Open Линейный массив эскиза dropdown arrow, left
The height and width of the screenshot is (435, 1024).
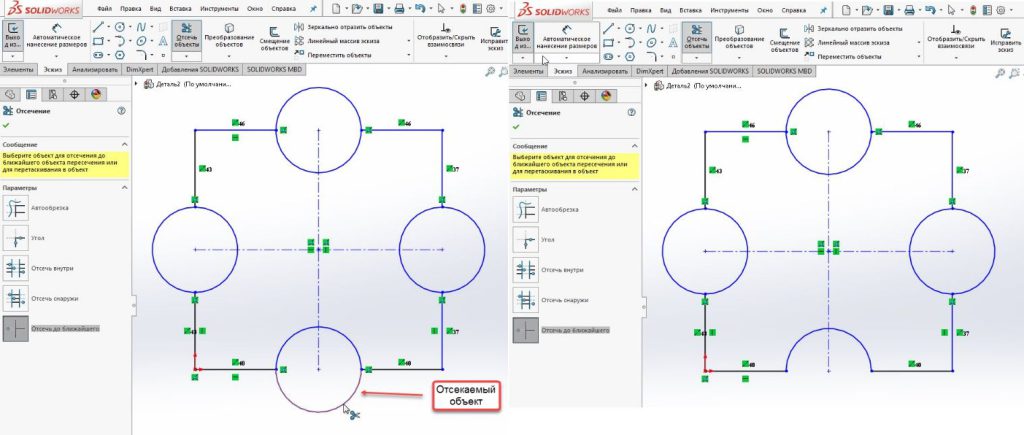tap(409, 41)
